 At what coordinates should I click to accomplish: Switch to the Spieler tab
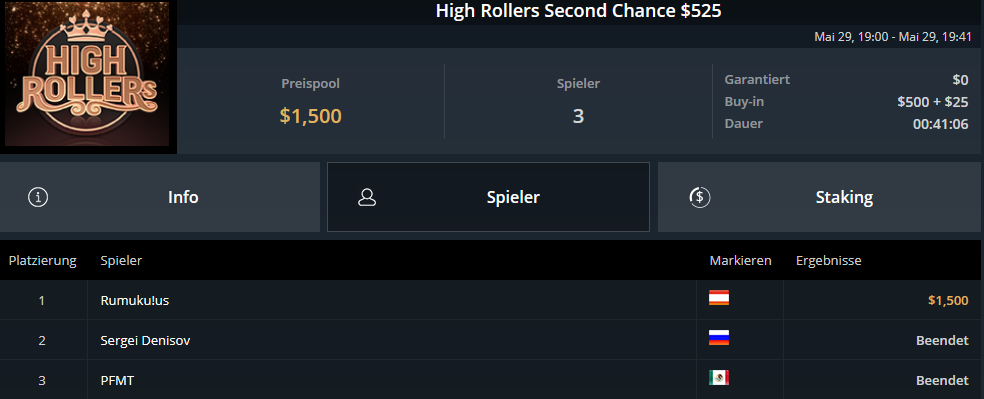pyautogui.click(x=488, y=197)
